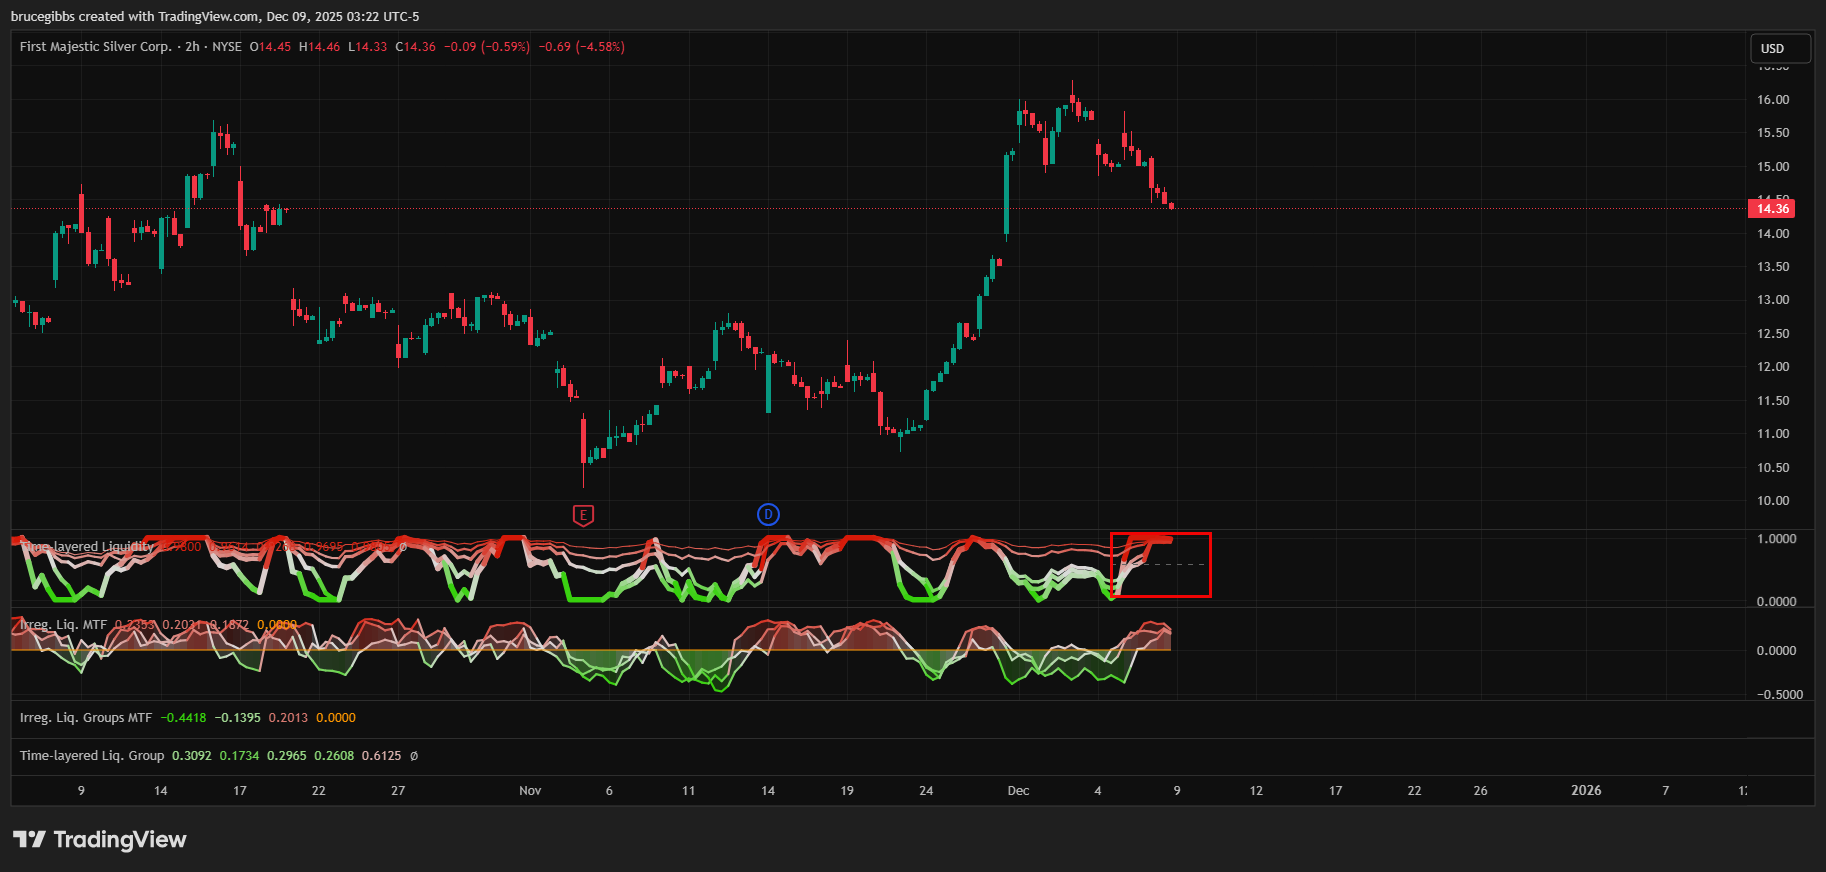Click the 16.00 level on the price scale
Image resolution: width=1826 pixels, height=872 pixels.
(1772, 100)
